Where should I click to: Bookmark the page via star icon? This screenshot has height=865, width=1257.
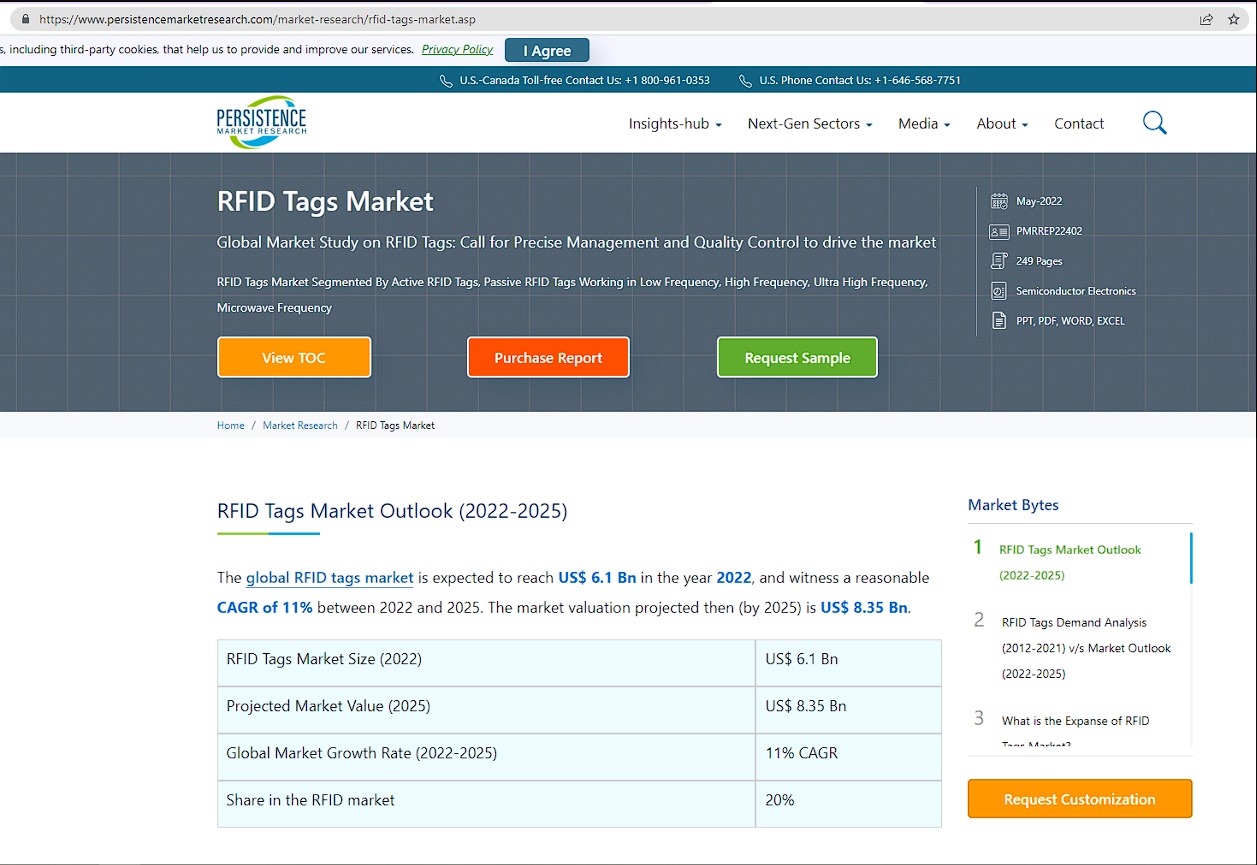click(x=1234, y=18)
